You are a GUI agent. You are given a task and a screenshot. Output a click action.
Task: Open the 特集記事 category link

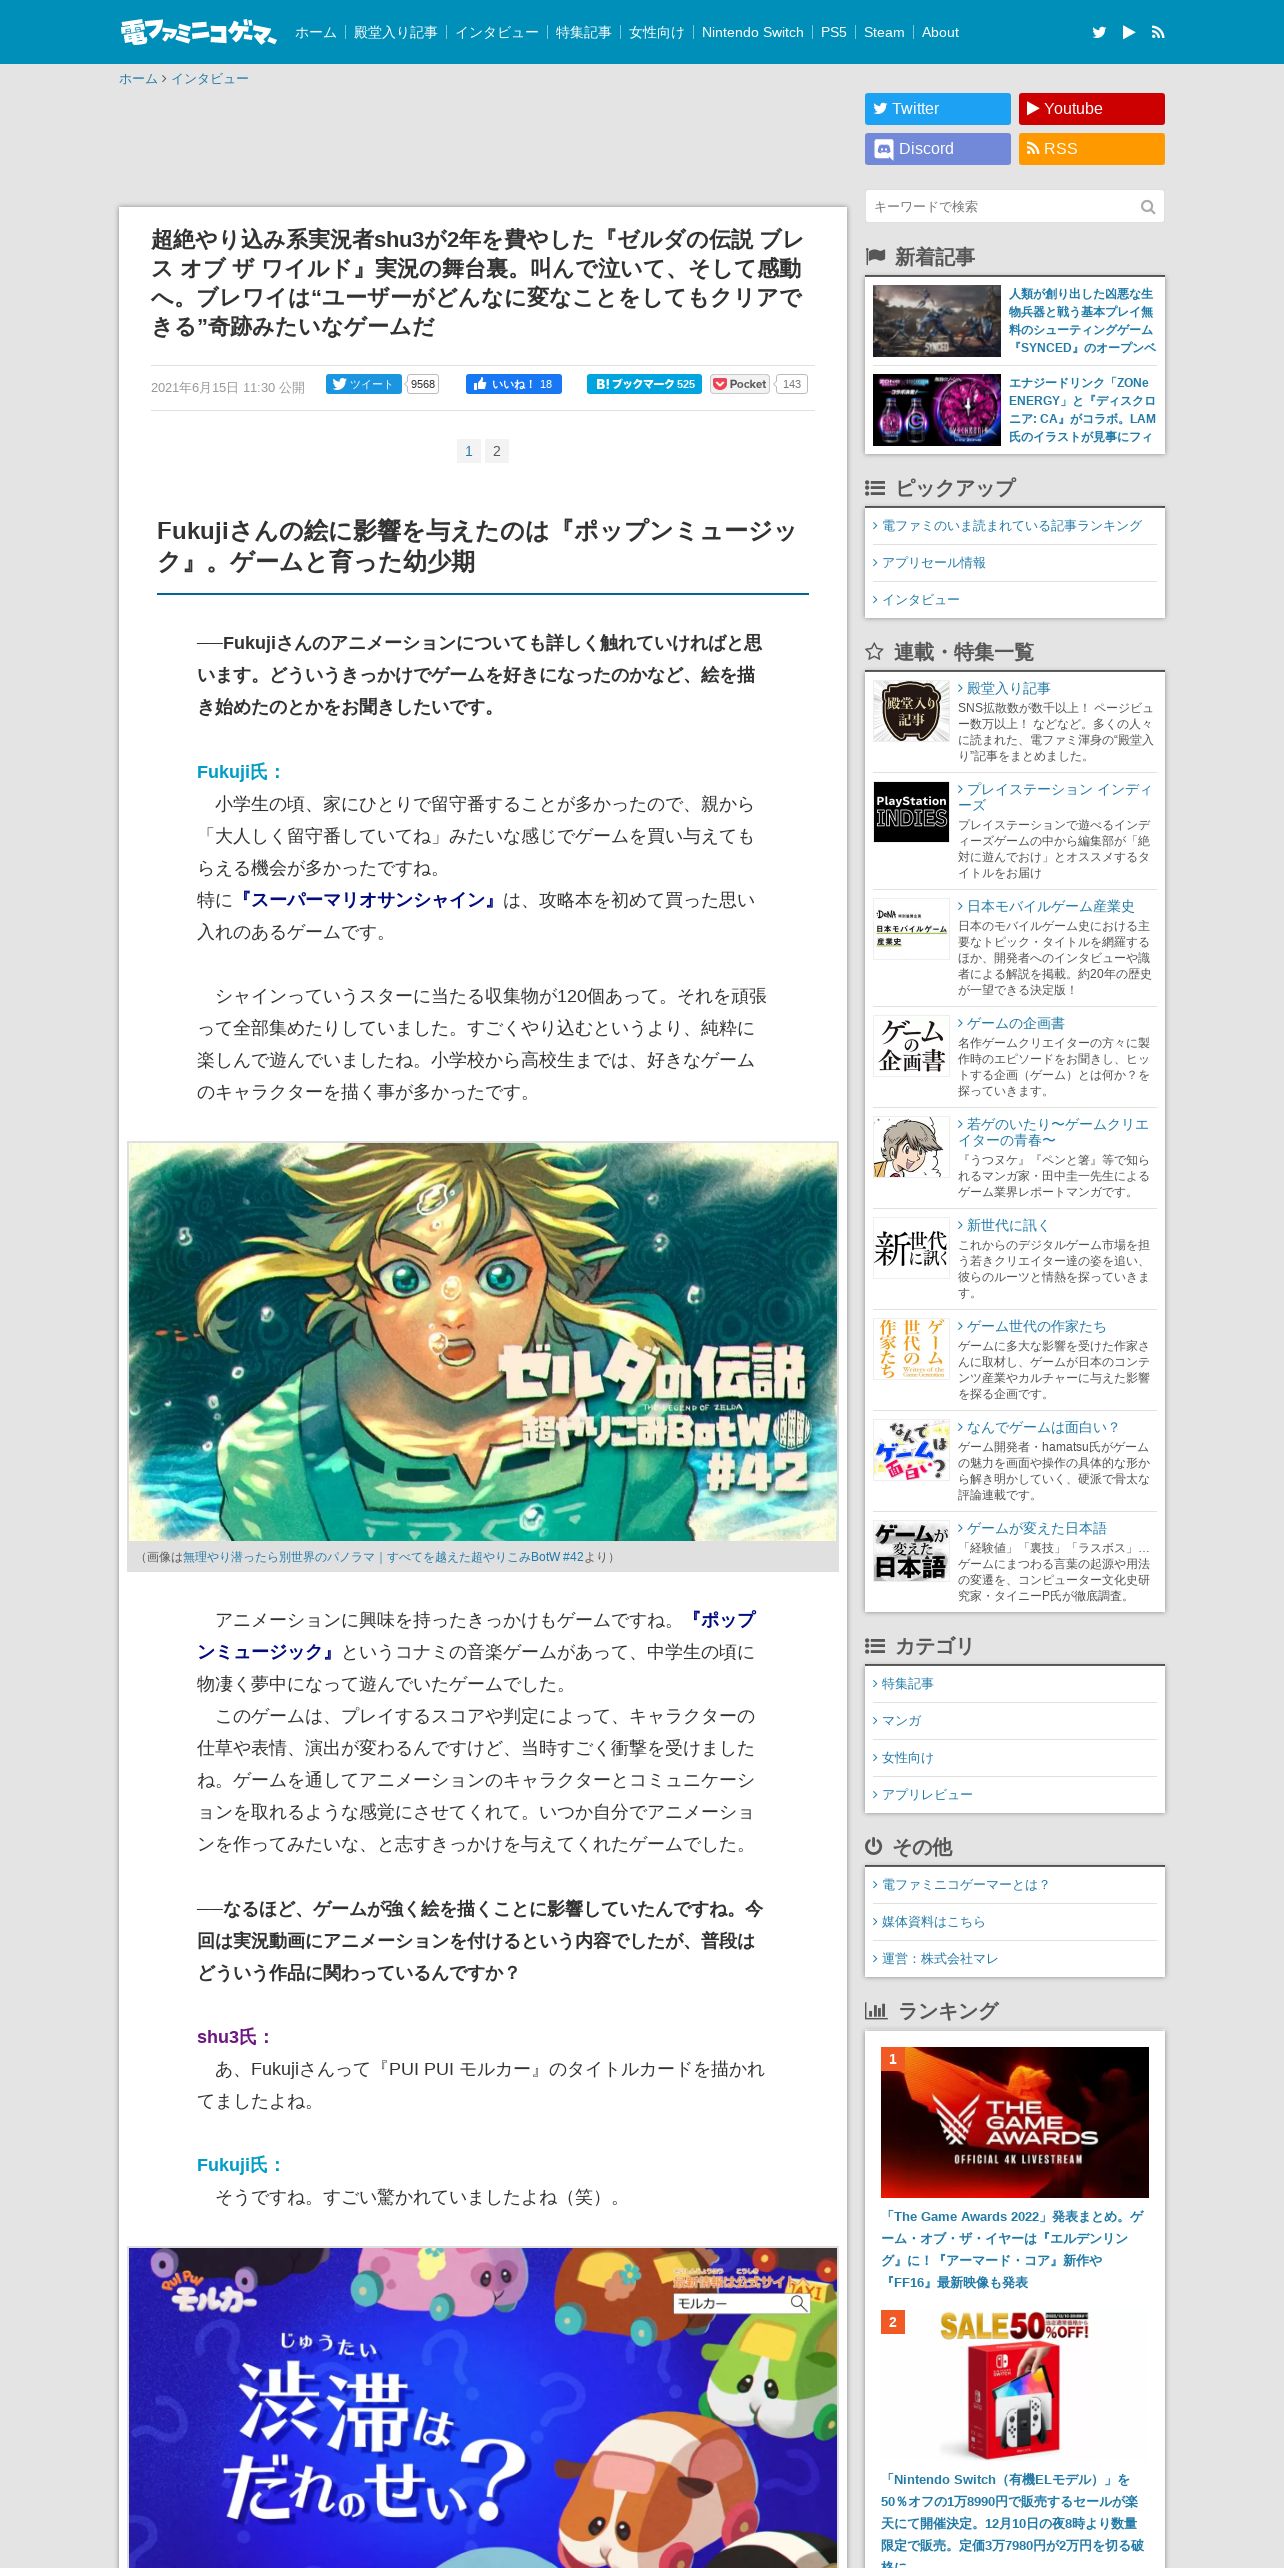907,1684
